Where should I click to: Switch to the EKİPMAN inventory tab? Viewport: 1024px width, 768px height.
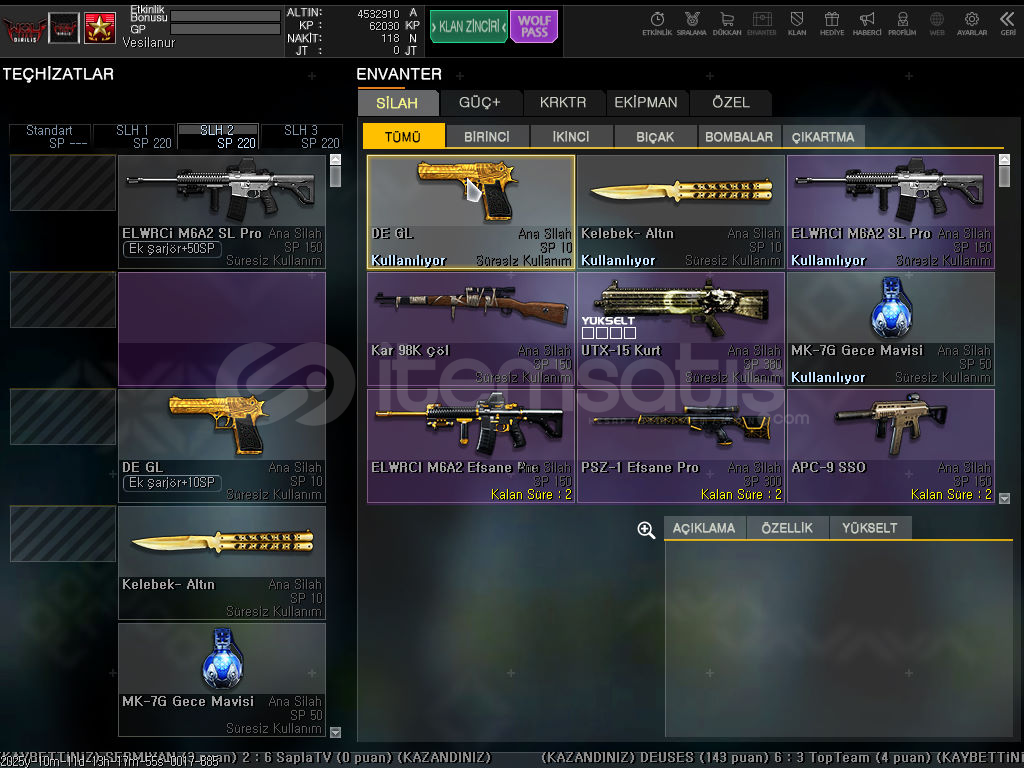pyautogui.click(x=646, y=103)
